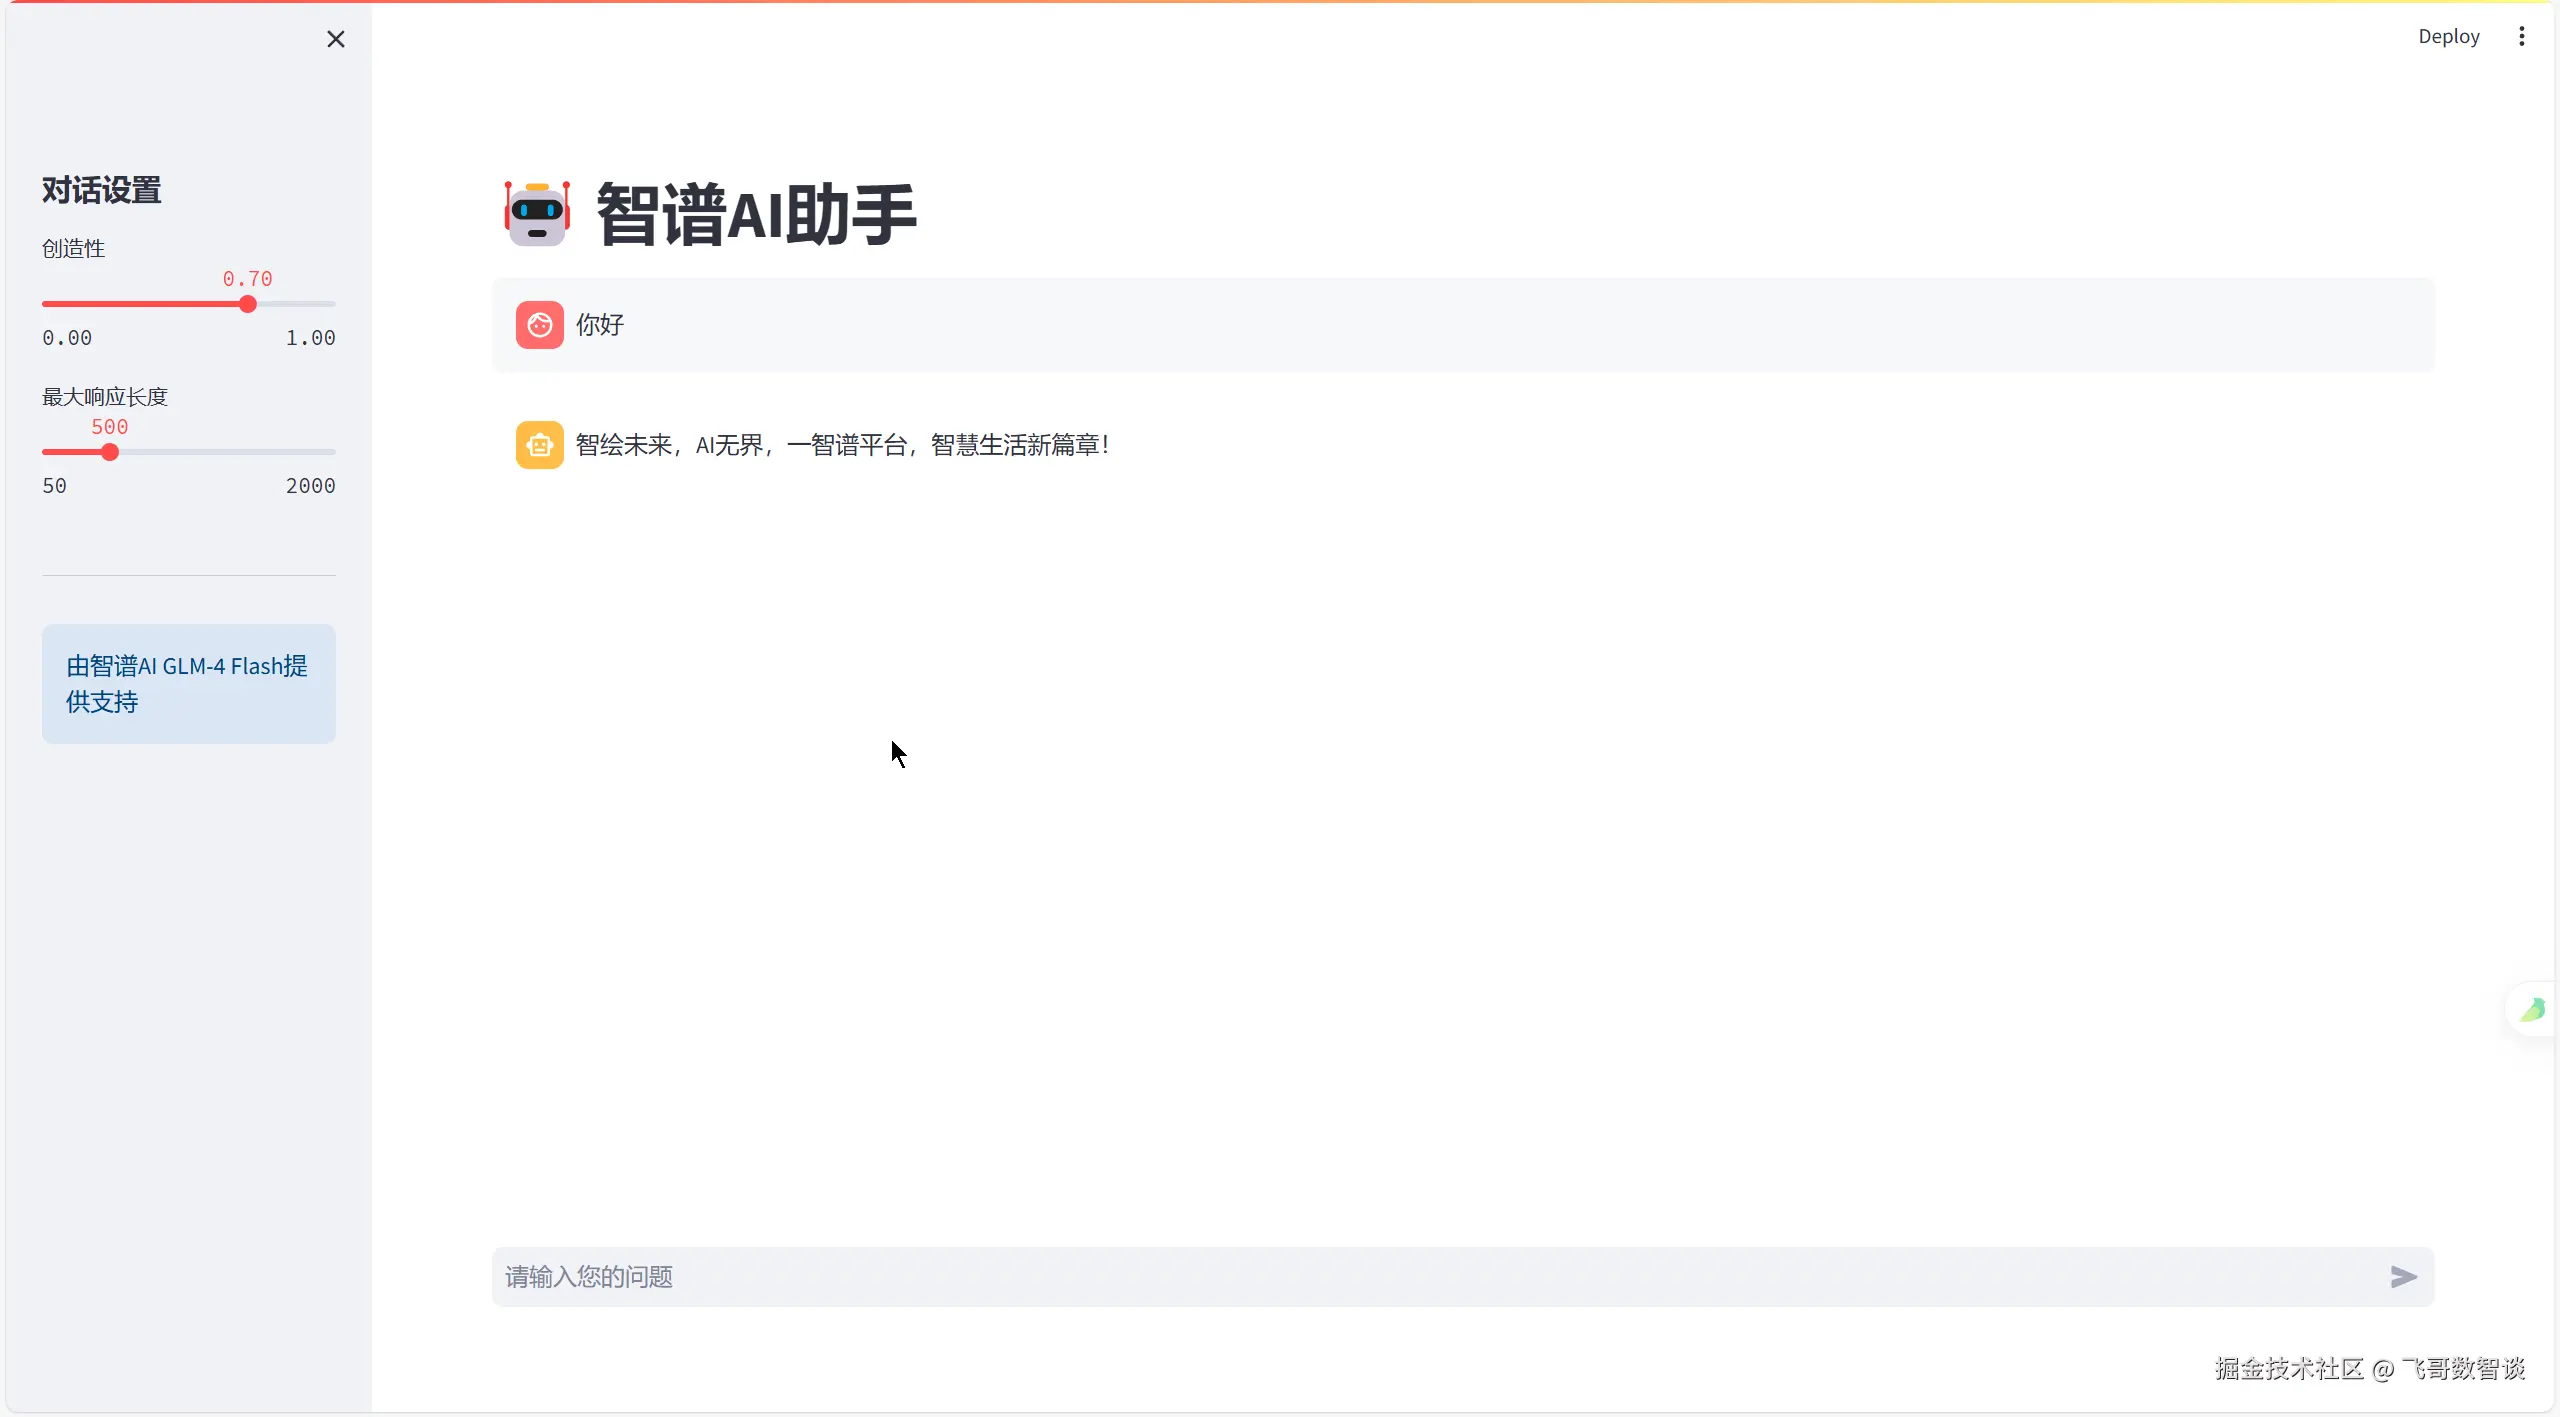Click the green leaf floating widget
Screen dimensions: 2560x1417
point(2533,1009)
